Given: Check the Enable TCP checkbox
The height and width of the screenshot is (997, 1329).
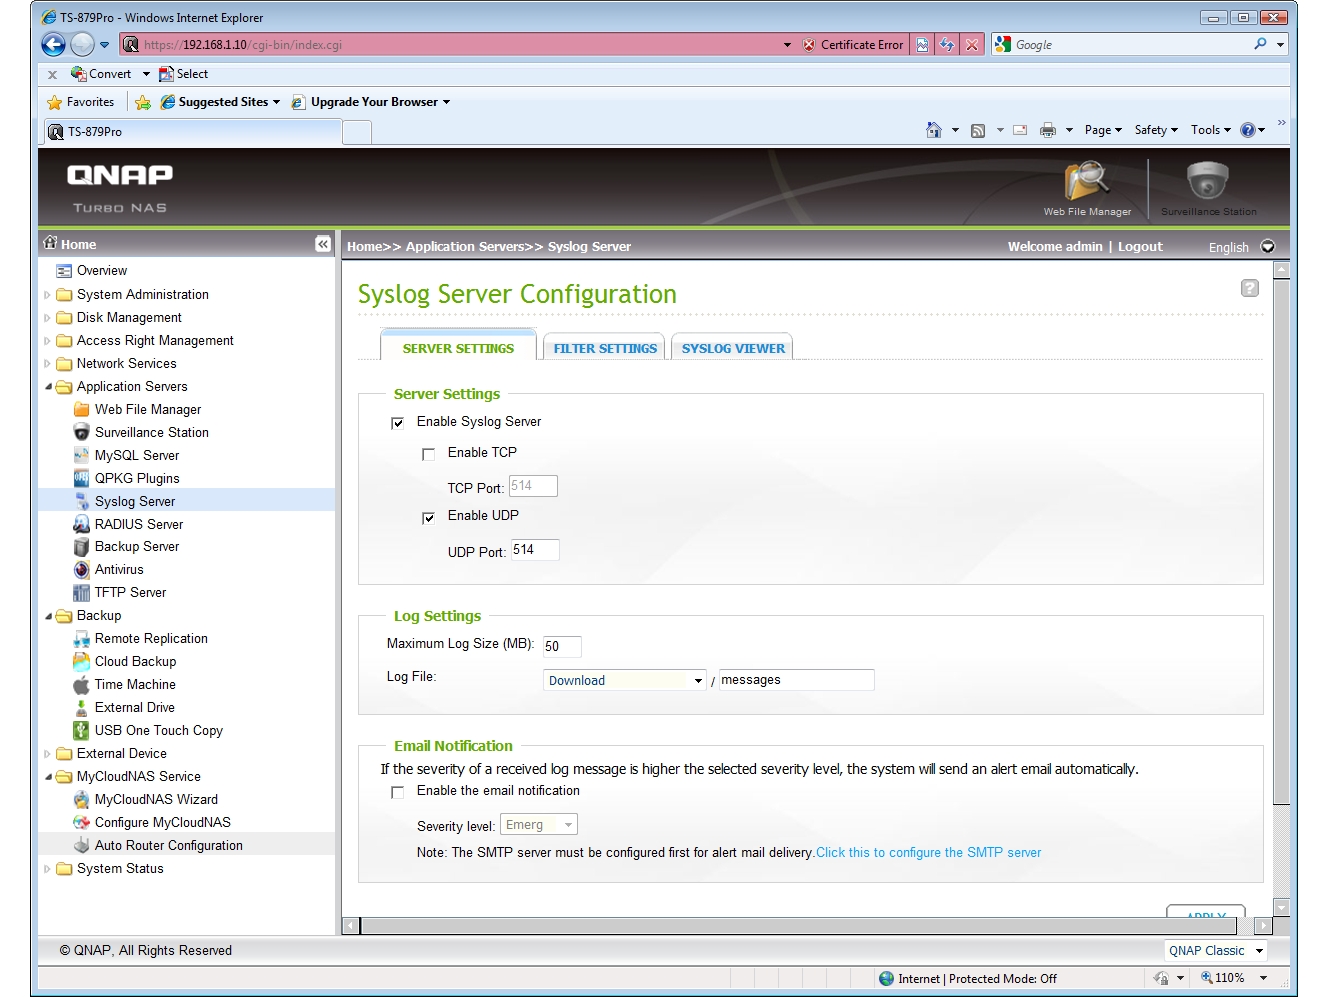Looking at the screenshot, I should [x=428, y=454].
